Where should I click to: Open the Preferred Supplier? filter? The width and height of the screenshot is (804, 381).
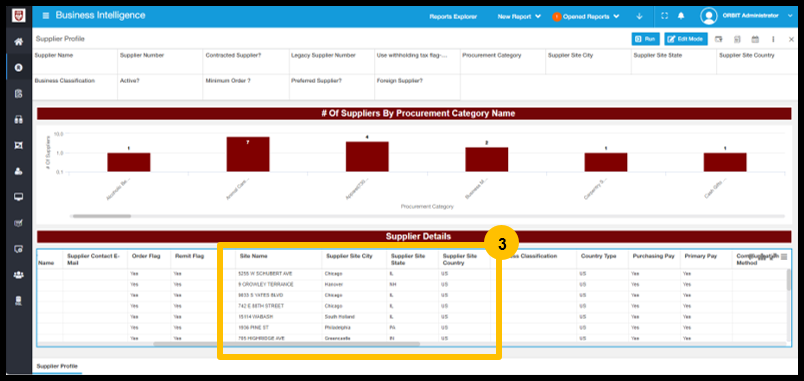(x=332, y=87)
